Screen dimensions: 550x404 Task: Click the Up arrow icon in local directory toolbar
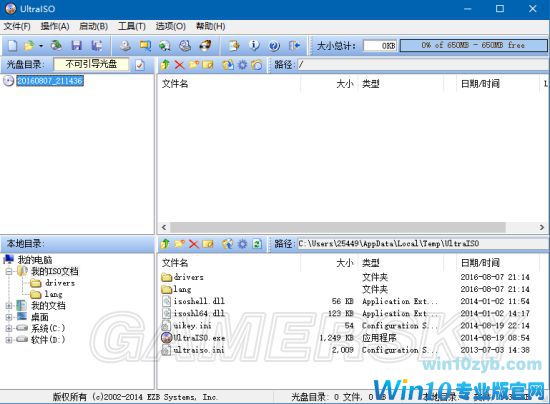165,244
